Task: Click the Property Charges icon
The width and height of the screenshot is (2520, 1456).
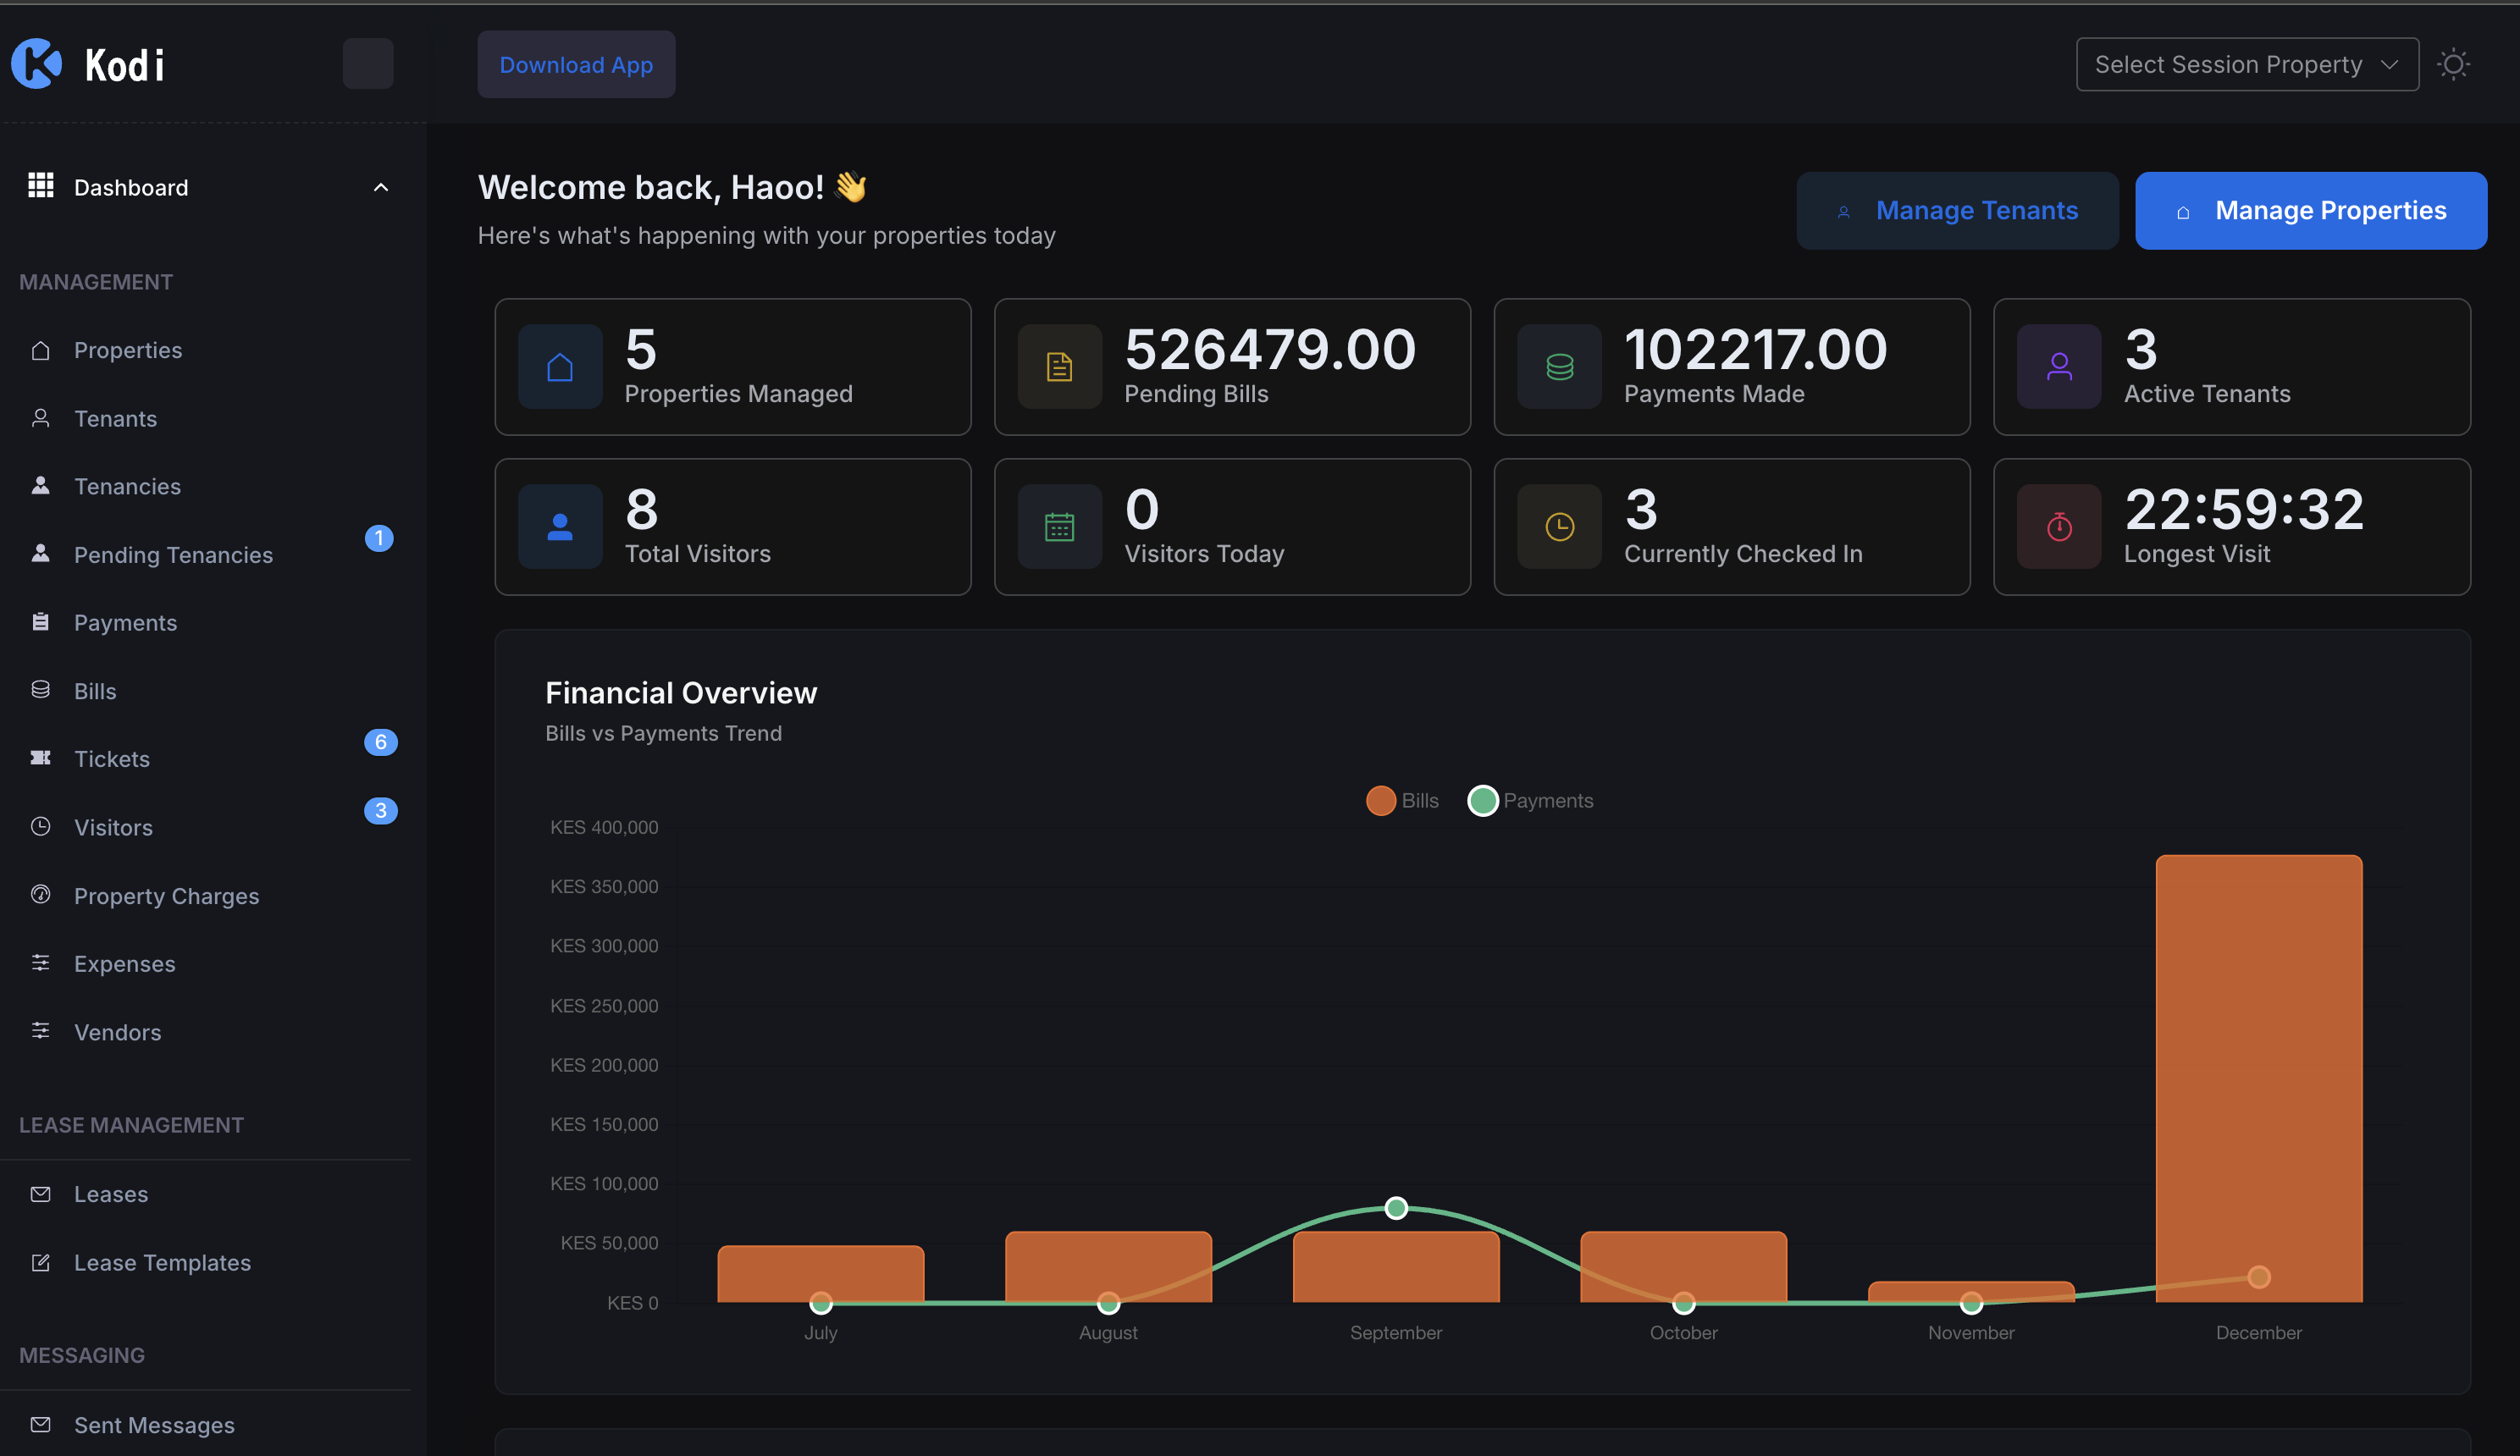Action: (41, 895)
